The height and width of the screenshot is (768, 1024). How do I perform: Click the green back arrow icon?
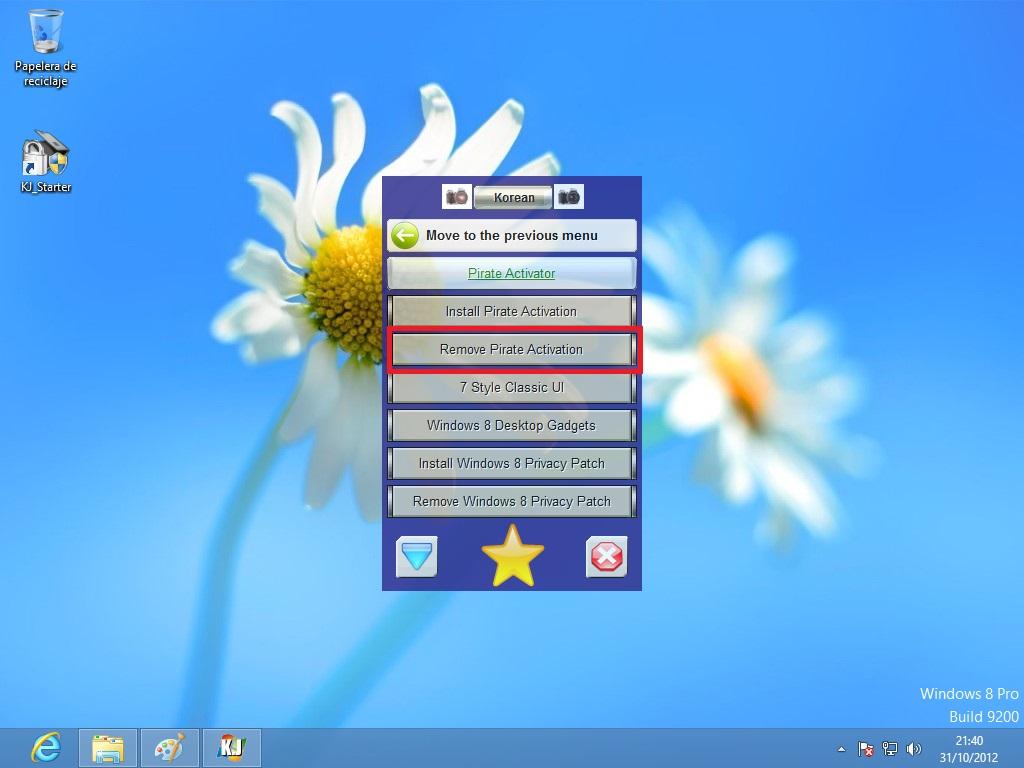point(405,235)
